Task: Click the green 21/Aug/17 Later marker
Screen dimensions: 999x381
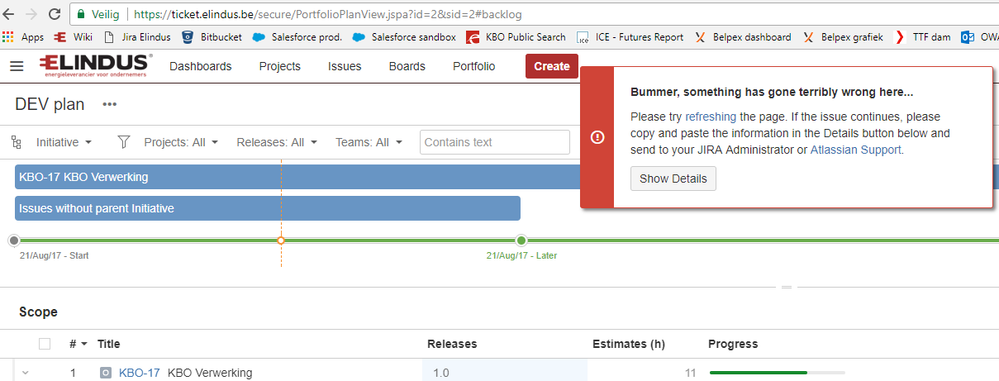Action: point(521,240)
